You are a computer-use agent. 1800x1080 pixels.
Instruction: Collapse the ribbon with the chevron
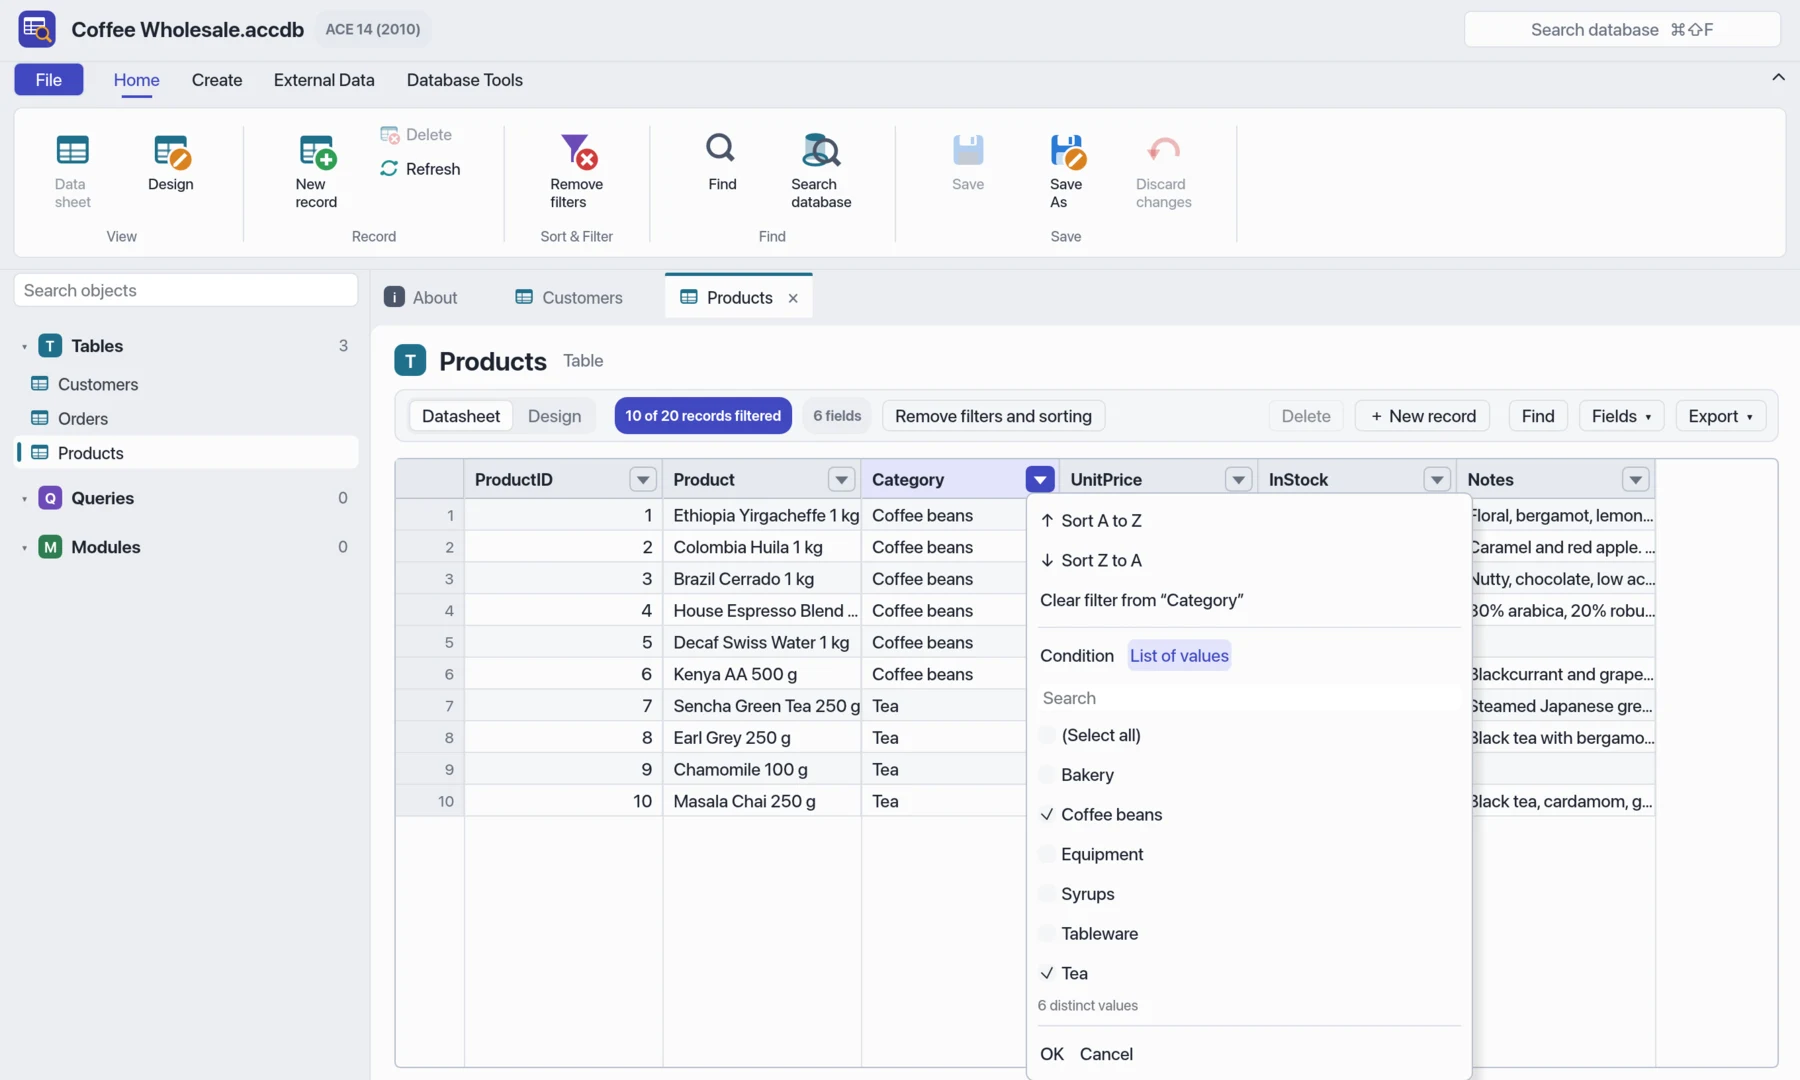pyautogui.click(x=1778, y=77)
